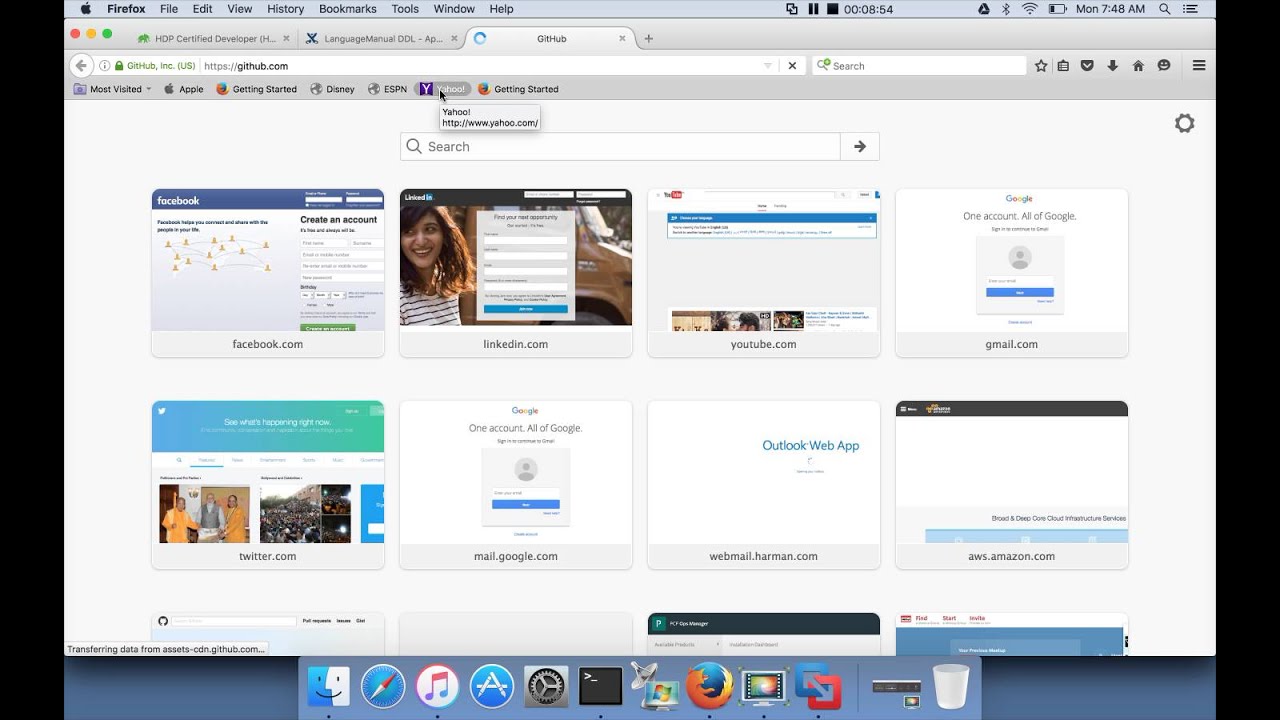Screen dimensions: 1280x720
Task: Open VMware Fusion in the dock
Action: (x=818, y=687)
